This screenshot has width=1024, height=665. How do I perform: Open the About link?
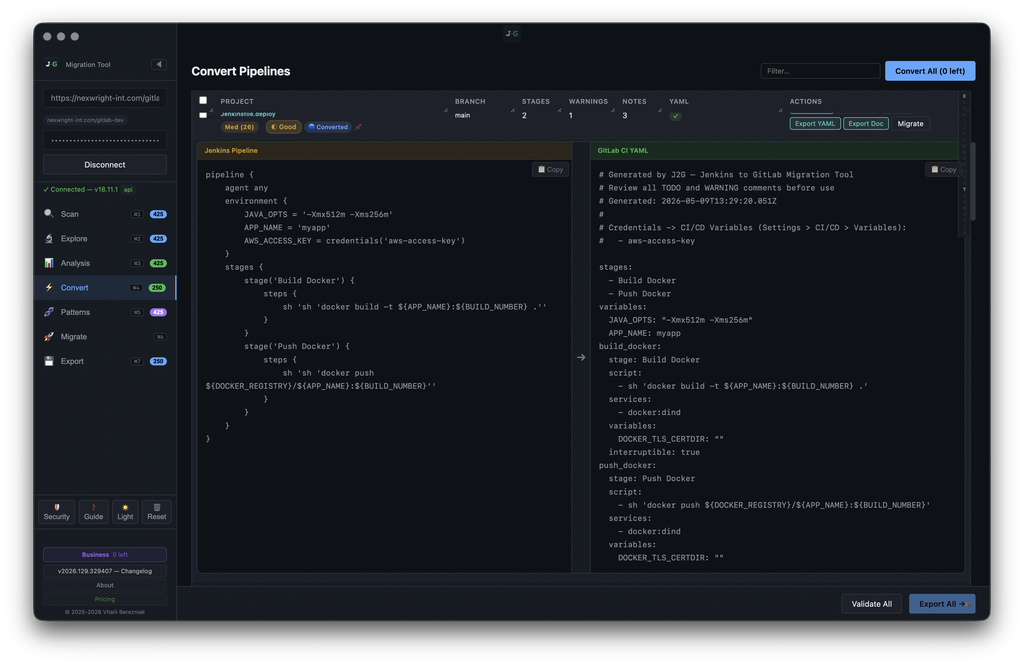coord(104,585)
